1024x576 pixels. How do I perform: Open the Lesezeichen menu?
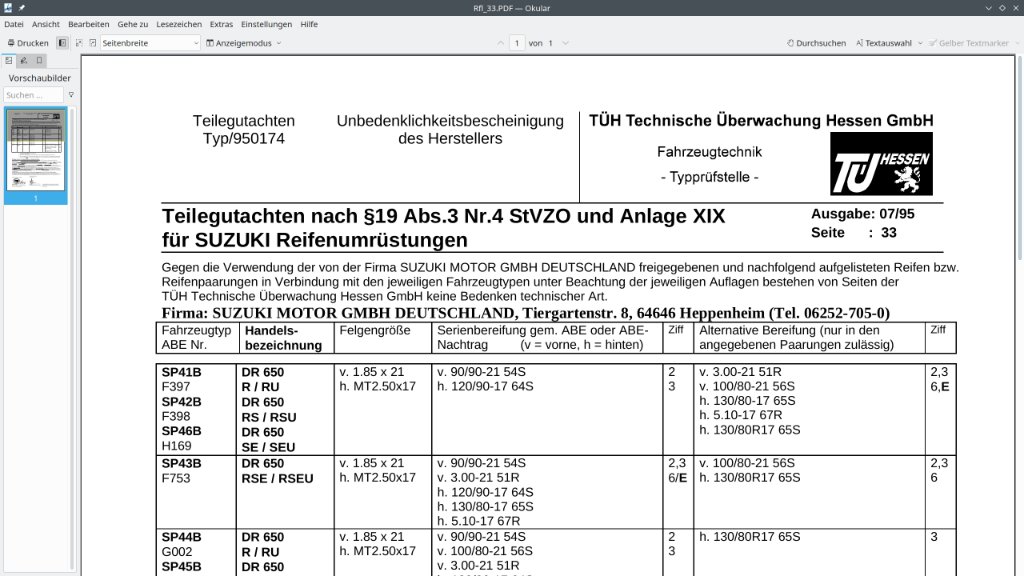point(179,24)
